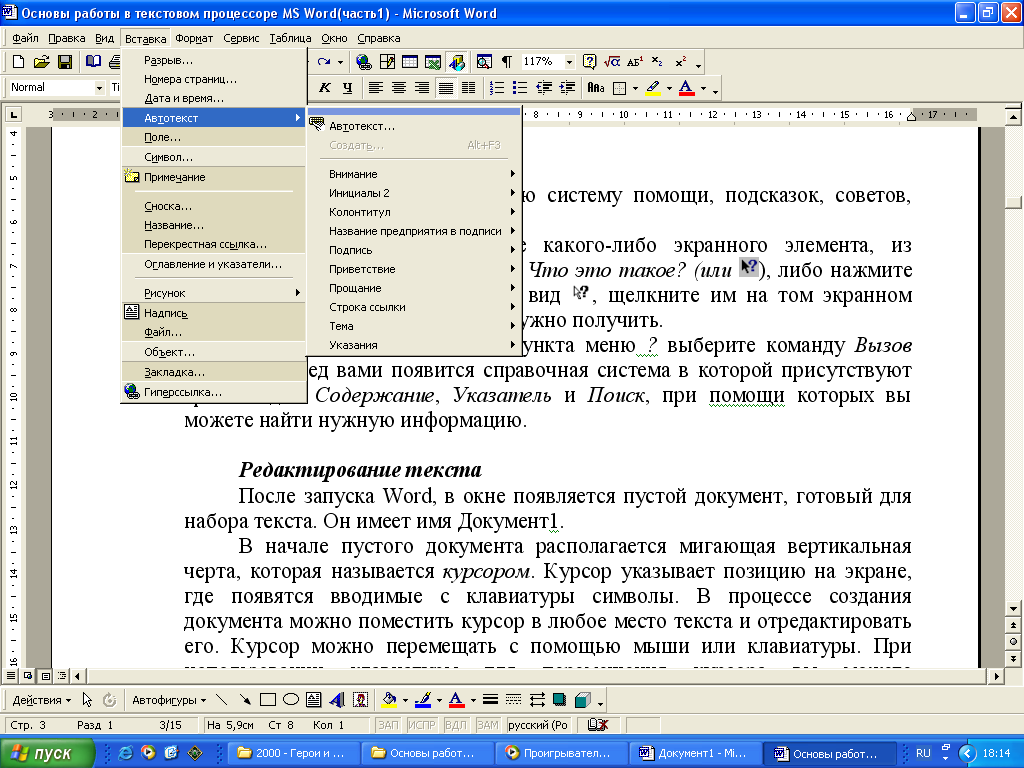The image size is (1024, 768).
Task: Apply yellow highlight color marker
Action: click(x=653, y=88)
